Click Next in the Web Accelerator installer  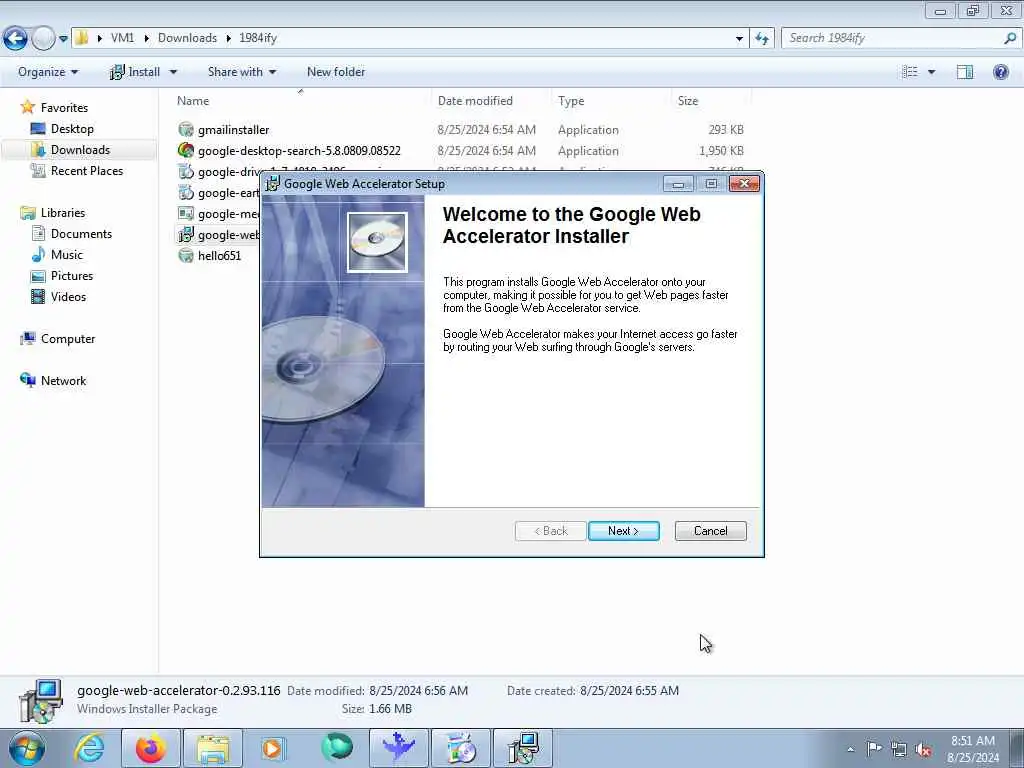(623, 531)
